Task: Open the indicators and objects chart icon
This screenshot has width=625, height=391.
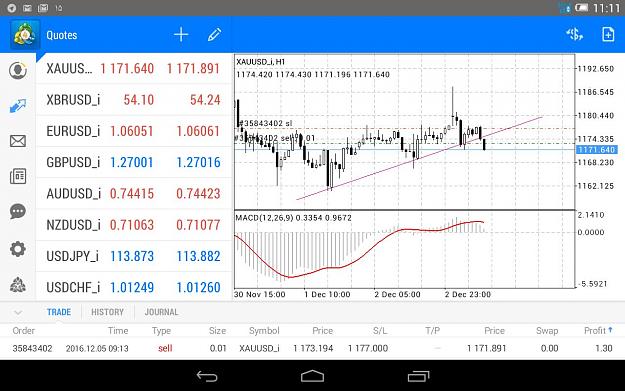Action: click(x=574, y=35)
